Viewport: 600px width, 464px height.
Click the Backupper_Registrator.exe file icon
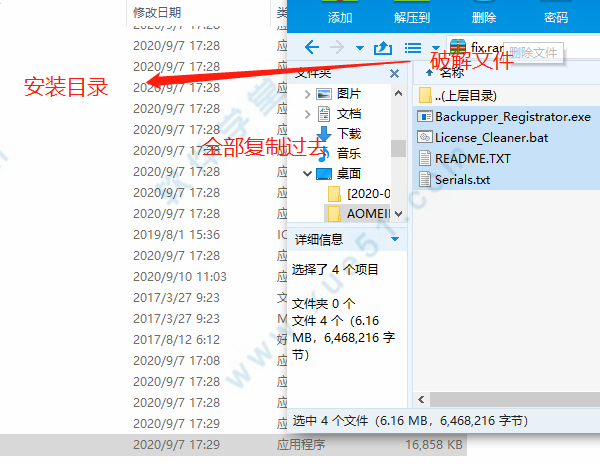click(x=425, y=116)
